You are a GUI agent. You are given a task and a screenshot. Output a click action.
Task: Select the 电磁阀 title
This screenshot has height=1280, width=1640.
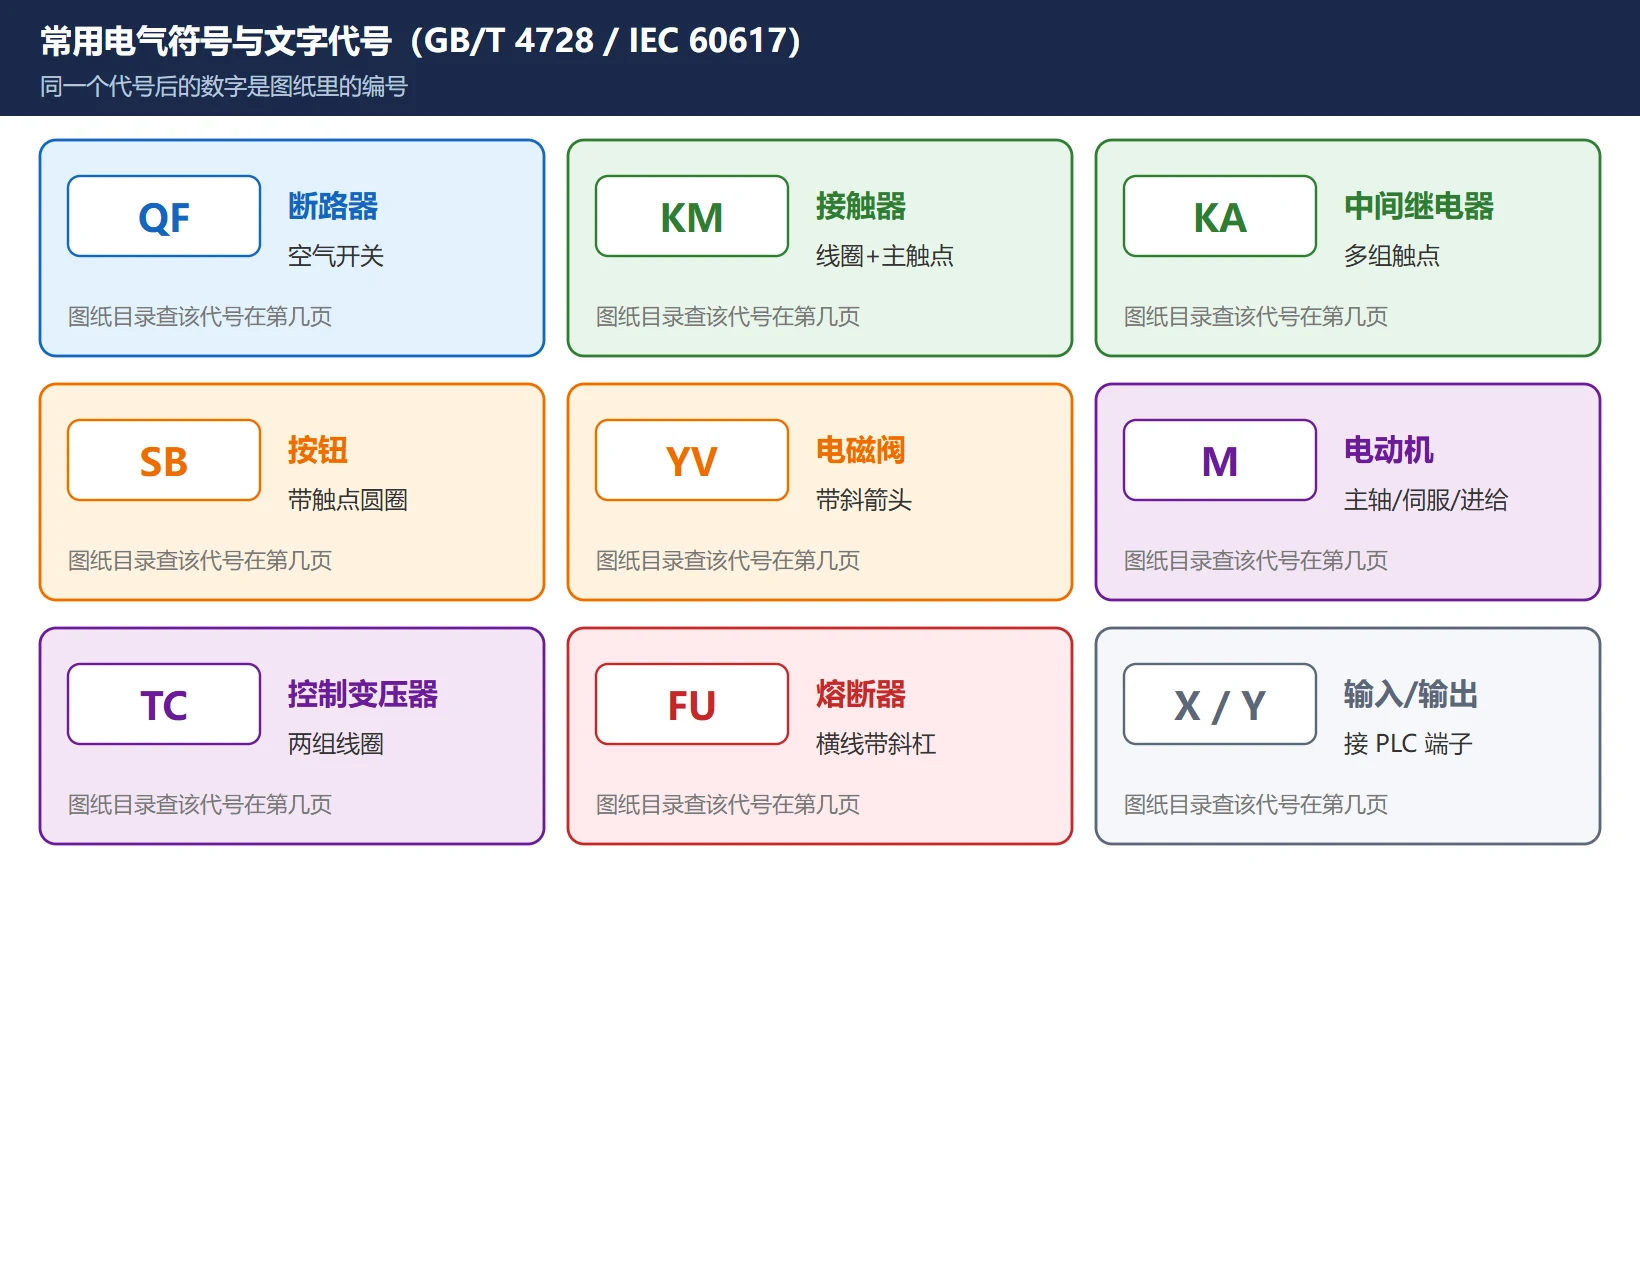tap(861, 450)
